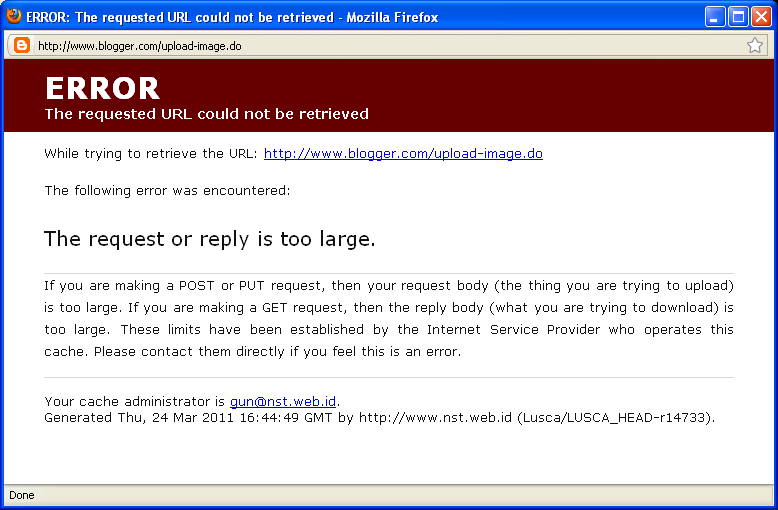This screenshot has height=510, width=778.
Task: Bookmark this page with the star icon
Action: coord(755,46)
